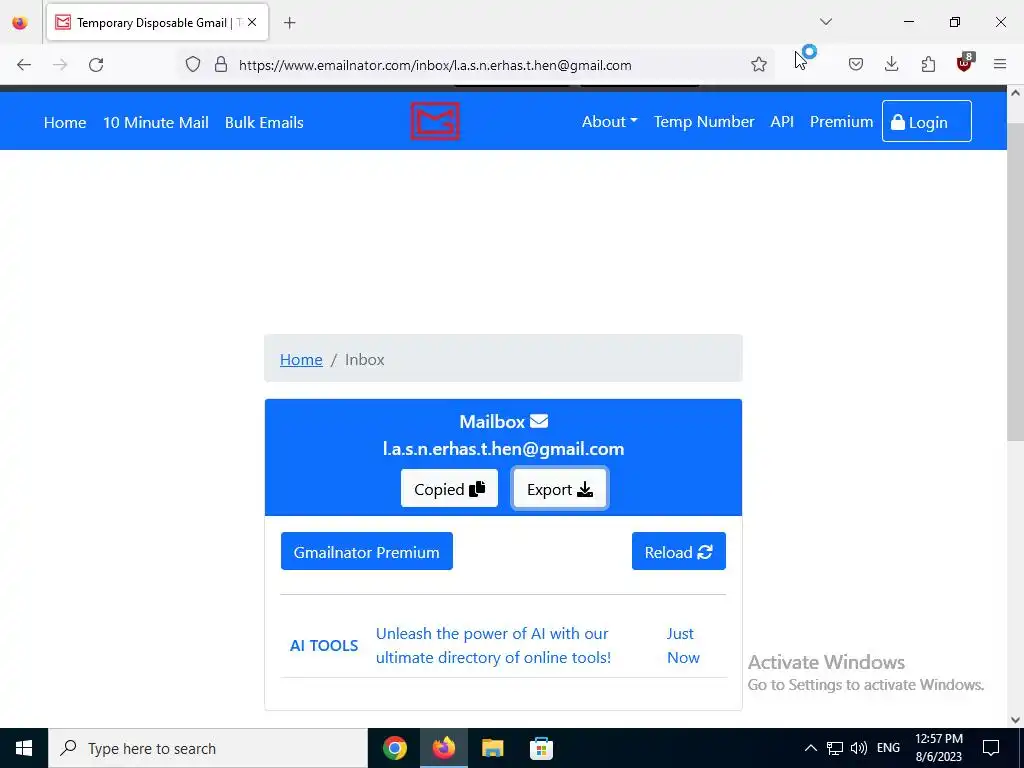
Task: Open the Premium nav link
Action: tap(841, 122)
